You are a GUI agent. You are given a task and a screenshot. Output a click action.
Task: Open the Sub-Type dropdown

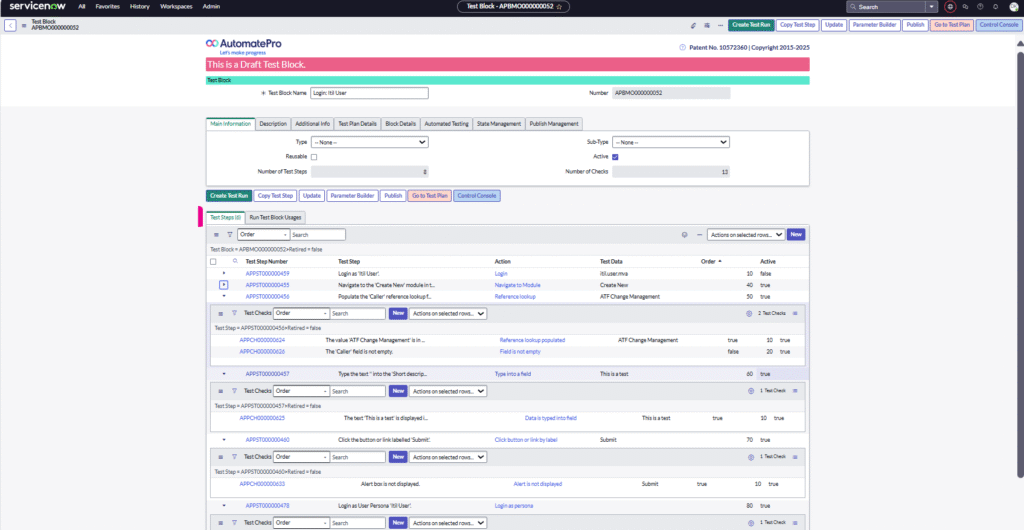(670, 142)
